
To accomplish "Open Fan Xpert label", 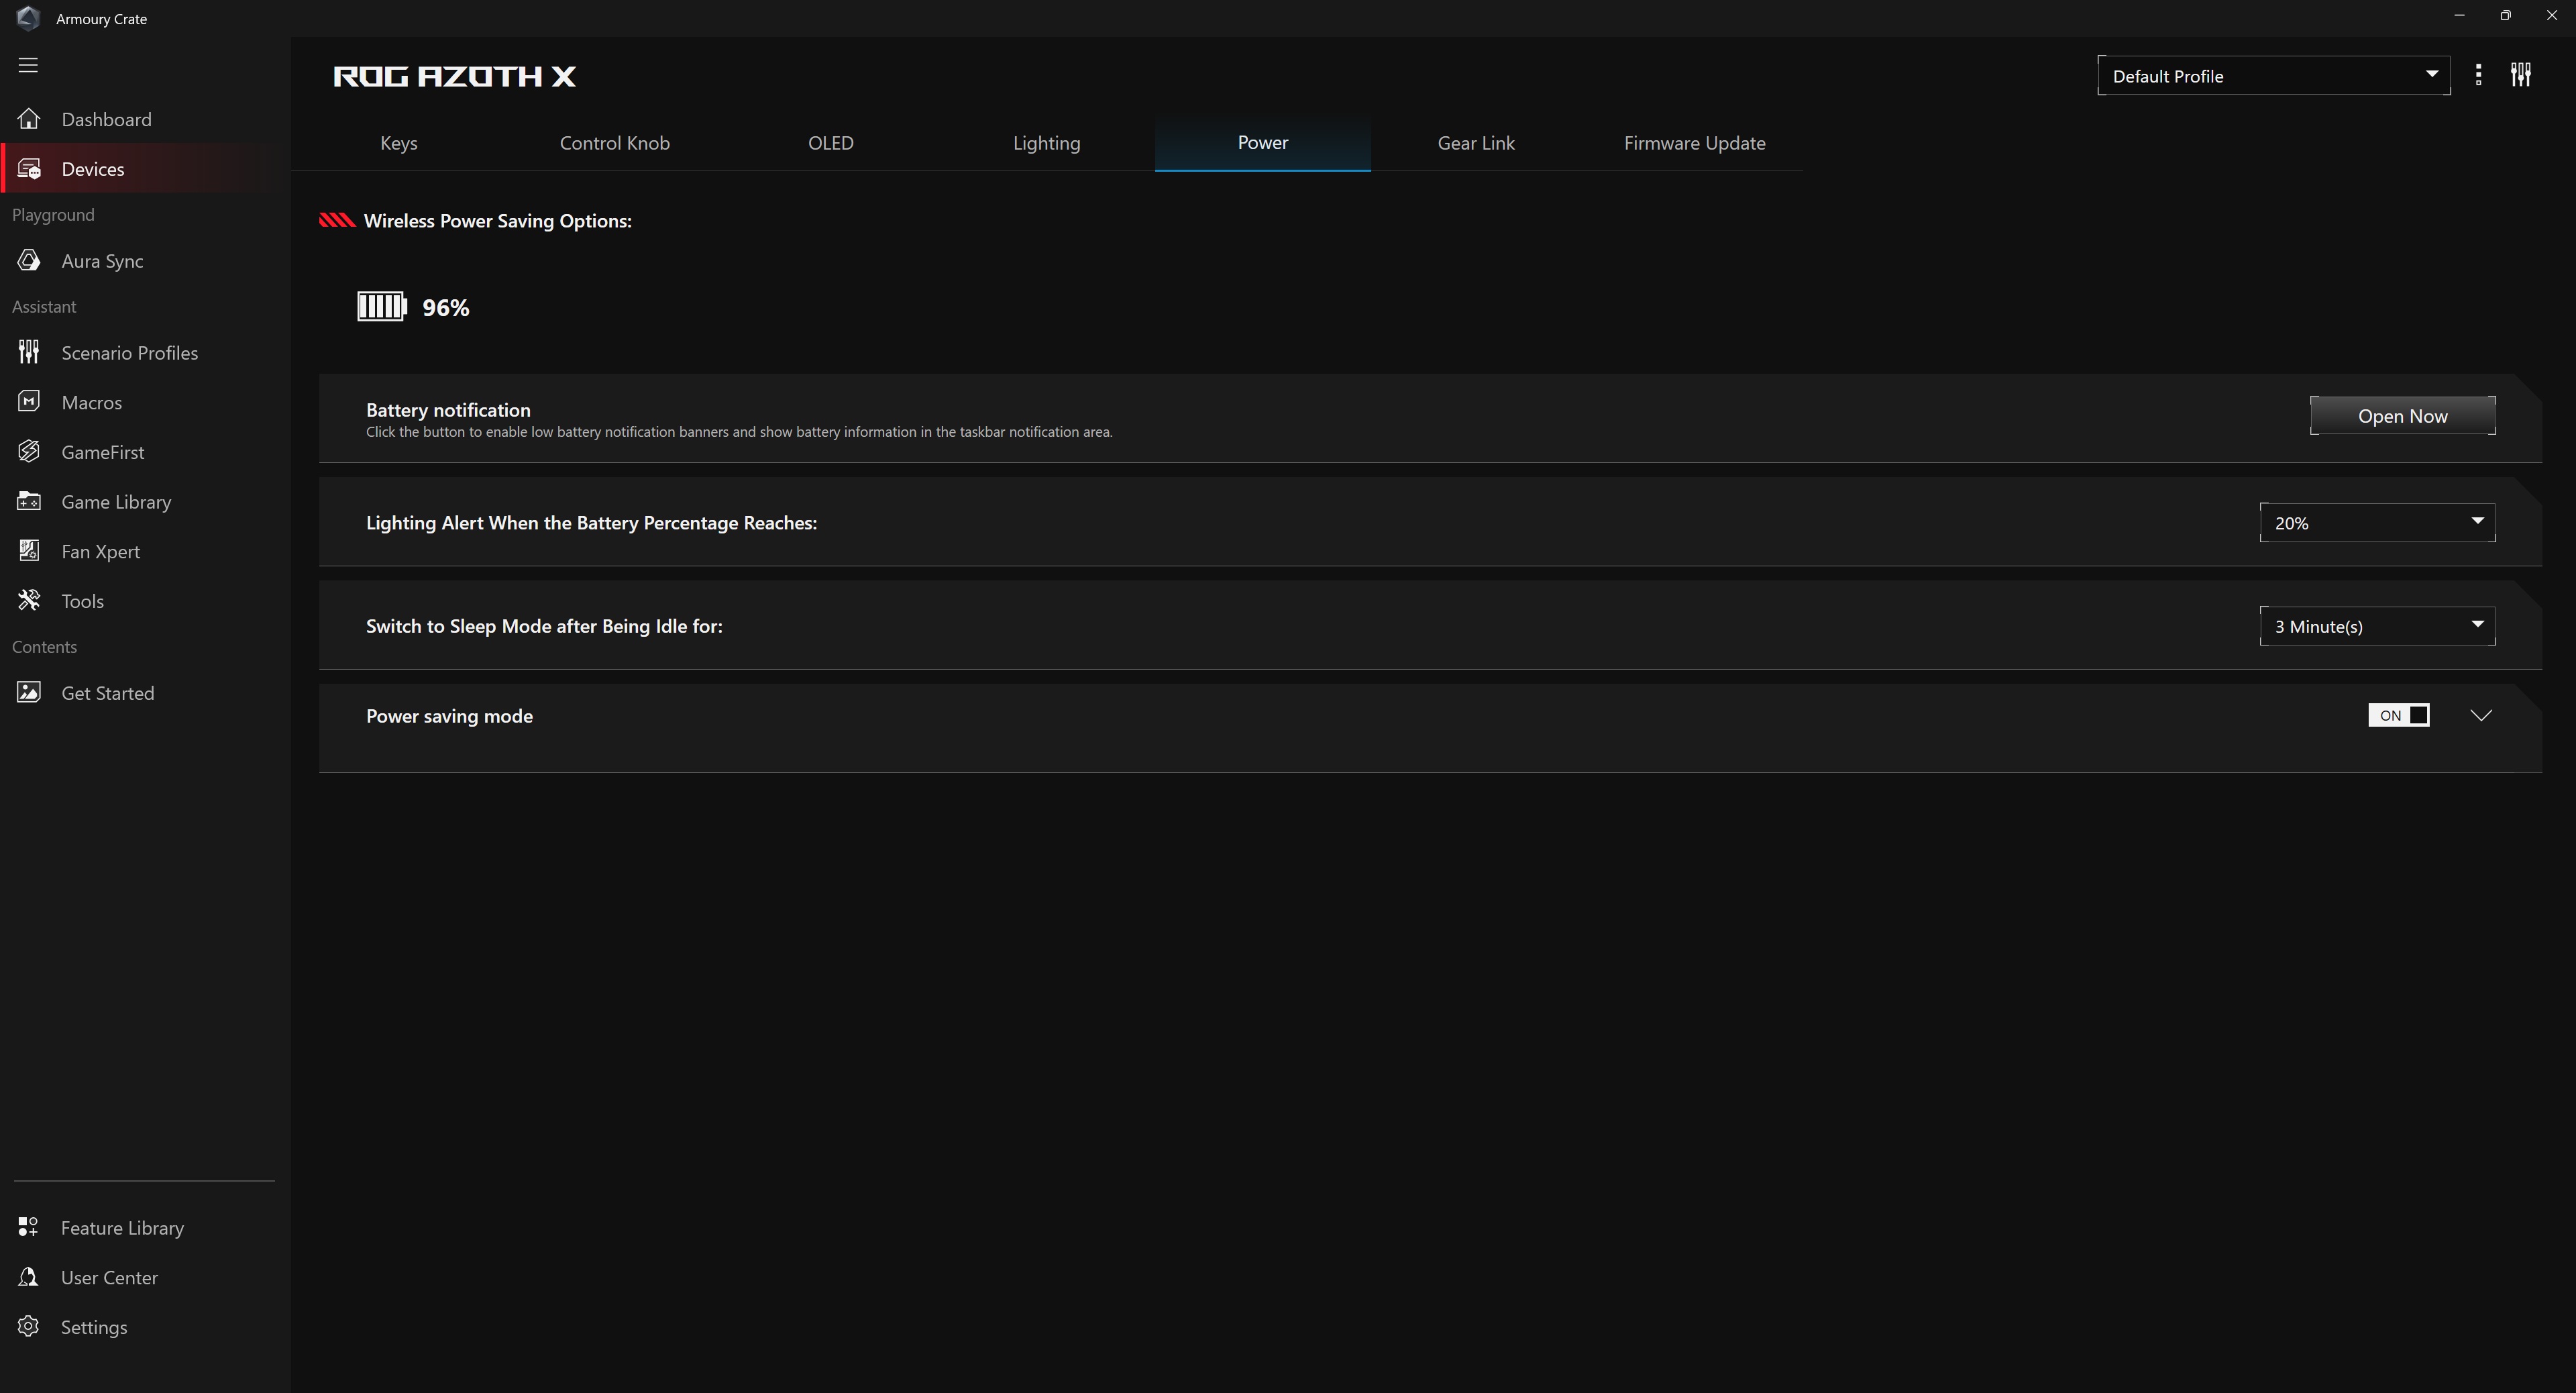I will (x=101, y=552).
